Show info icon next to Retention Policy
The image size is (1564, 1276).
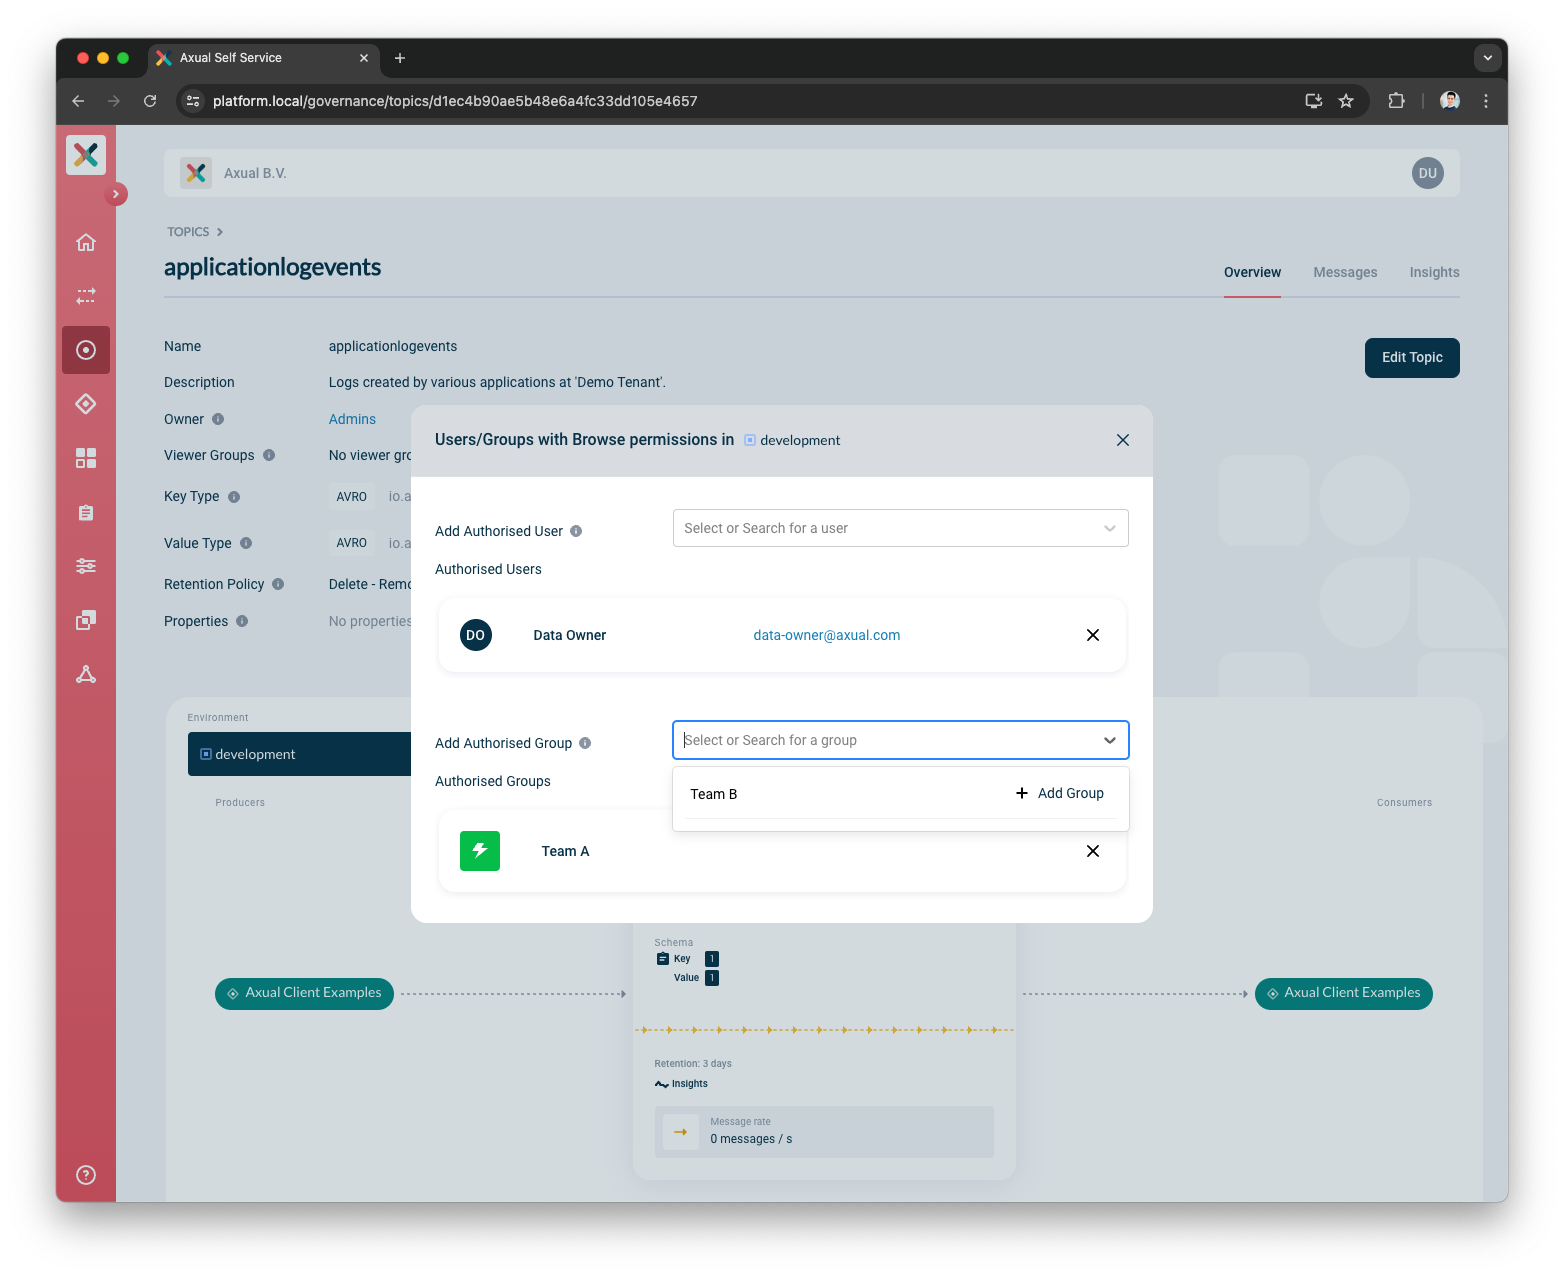278,584
